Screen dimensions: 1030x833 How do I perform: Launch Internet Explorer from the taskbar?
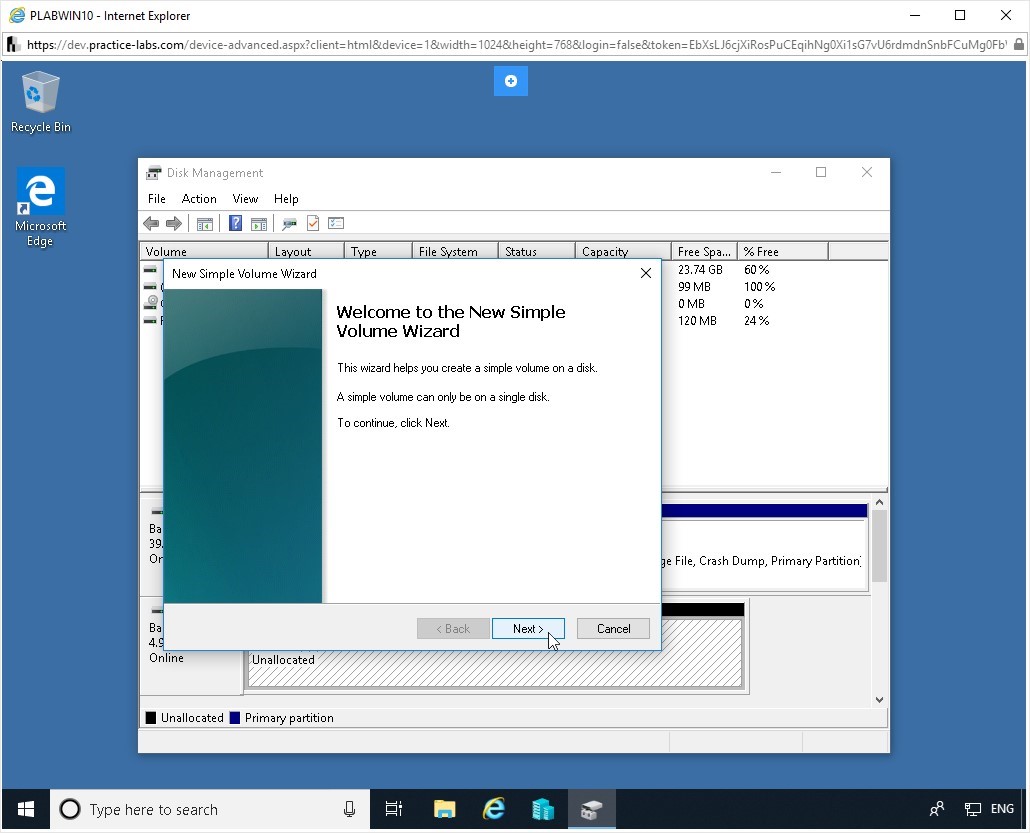click(494, 809)
